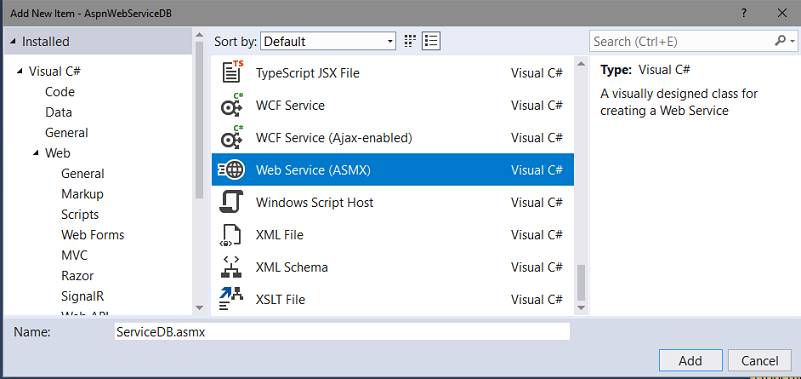The width and height of the screenshot is (801, 379).
Task: Click template list scrollbar down arrow
Action: 581,307
